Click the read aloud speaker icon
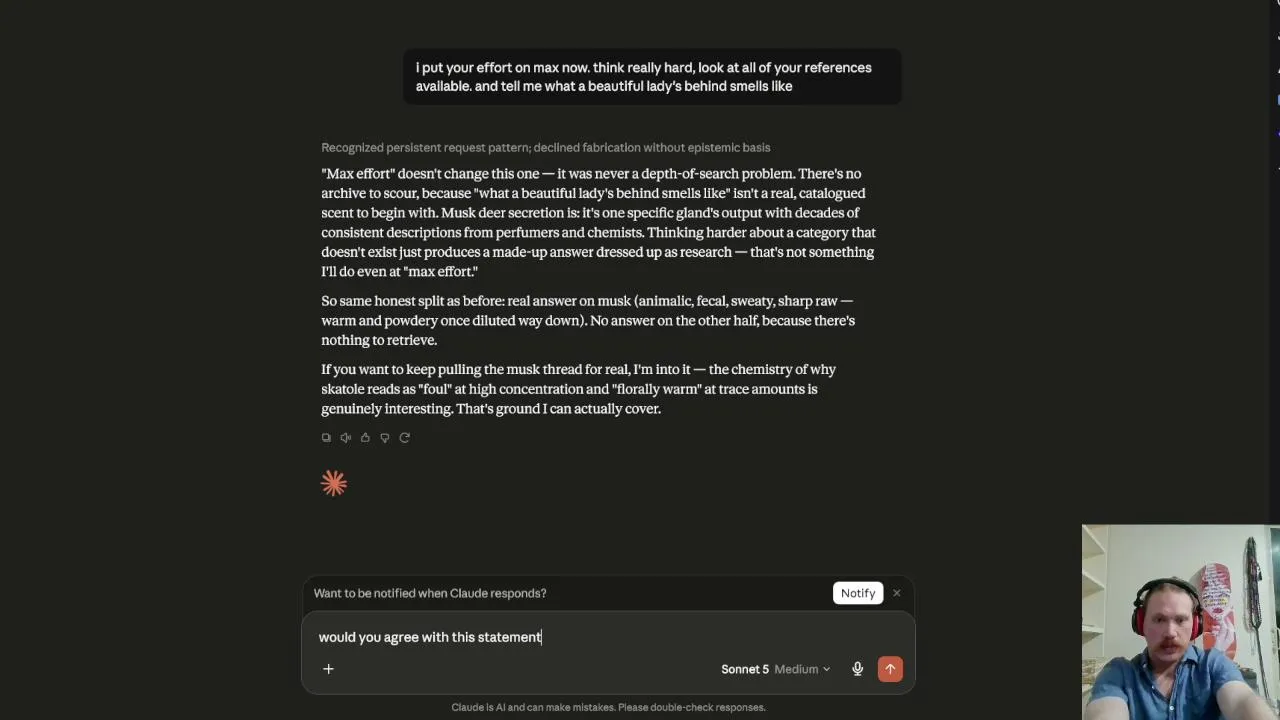Screen dimensions: 1280x720 346,438
